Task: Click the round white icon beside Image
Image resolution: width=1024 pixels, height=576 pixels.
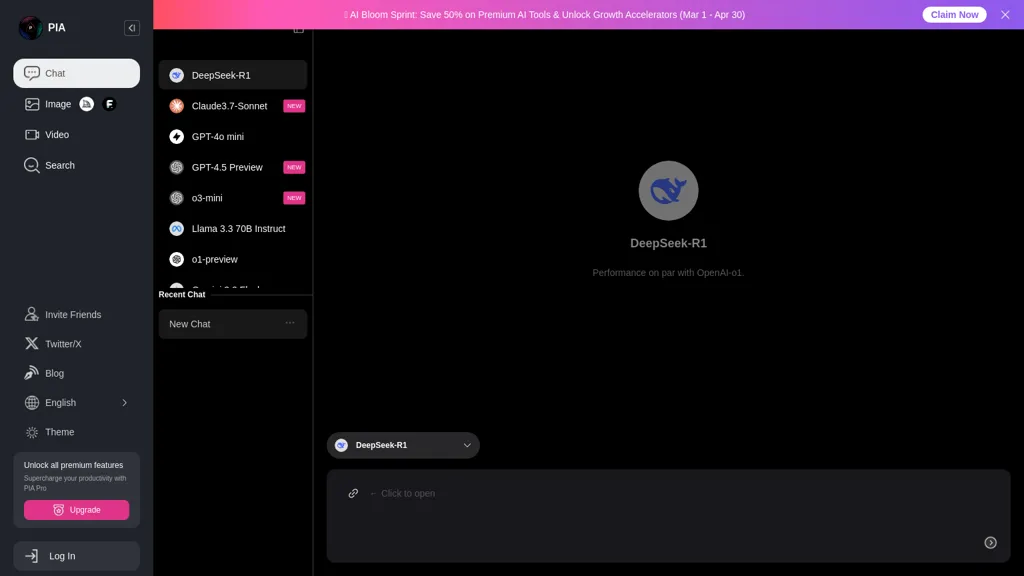Action: coord(87,104)
